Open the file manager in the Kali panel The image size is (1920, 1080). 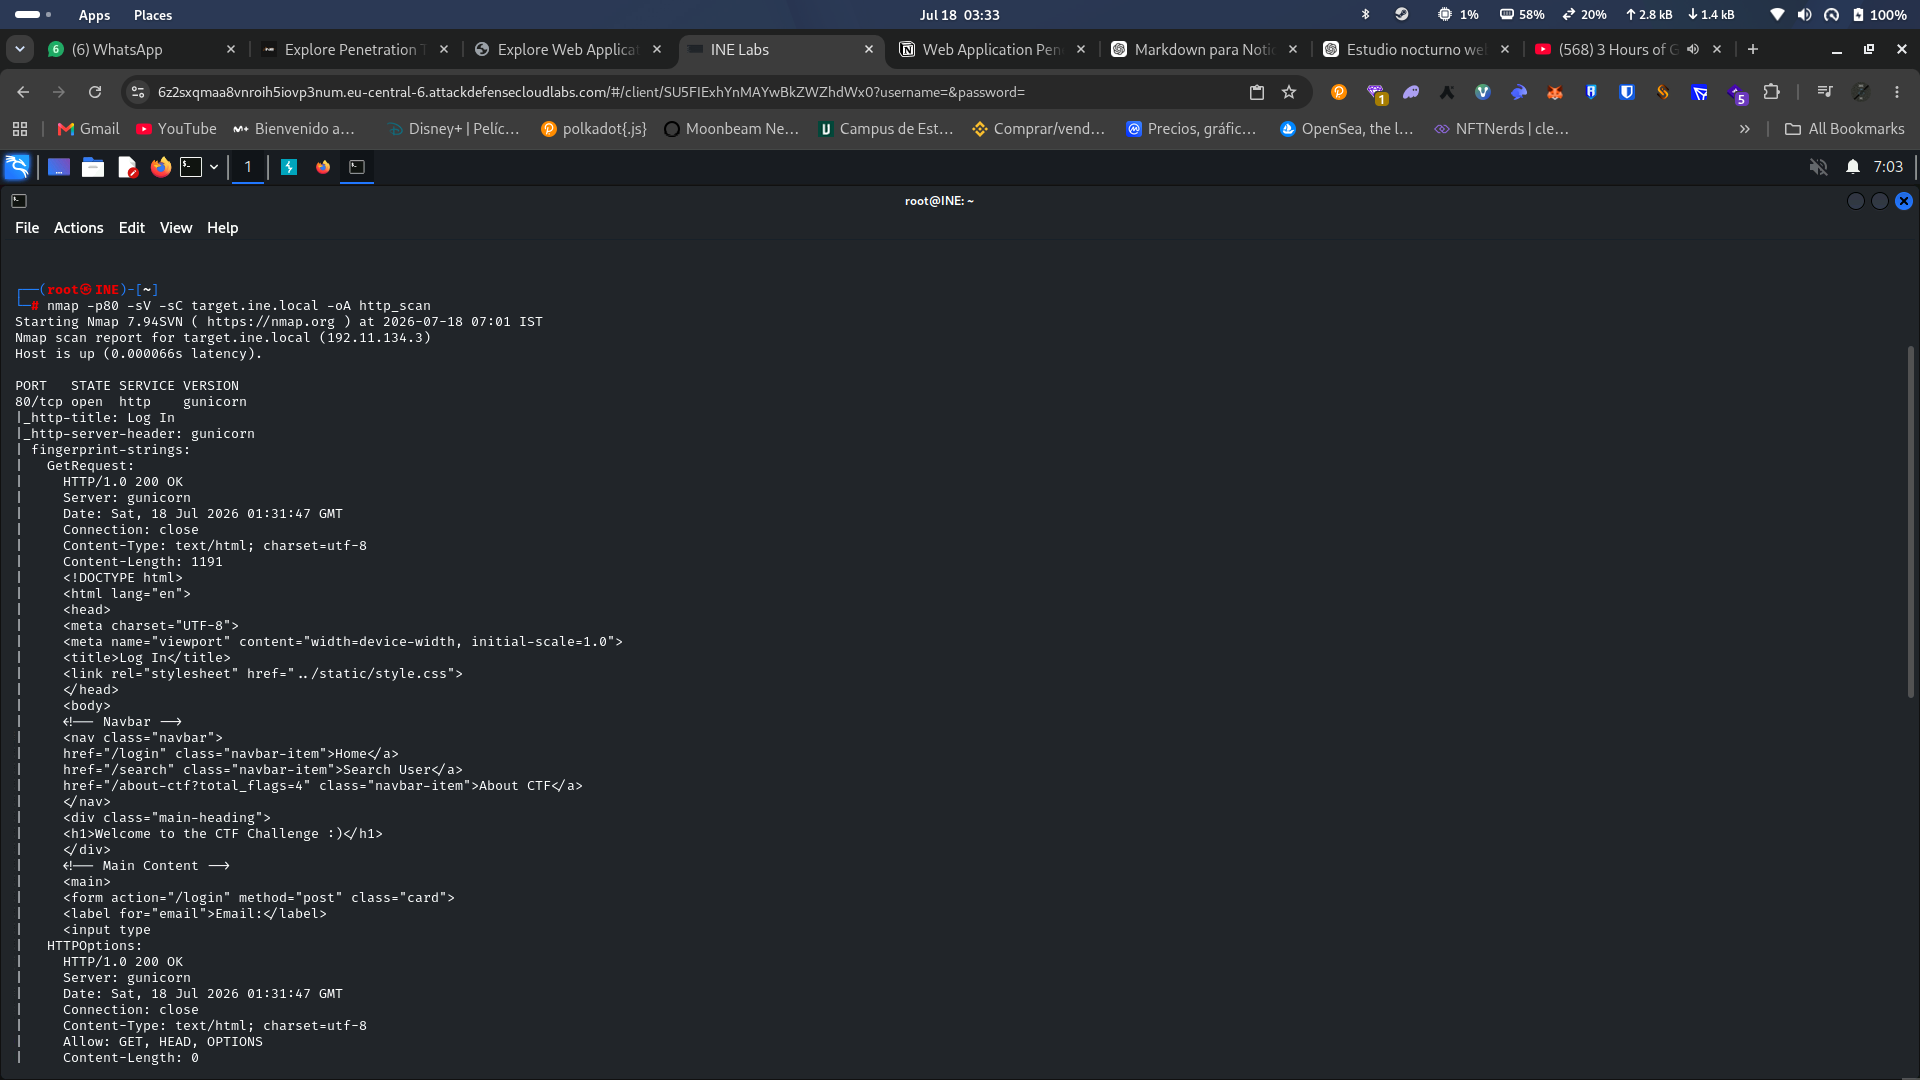coord(93,167)
